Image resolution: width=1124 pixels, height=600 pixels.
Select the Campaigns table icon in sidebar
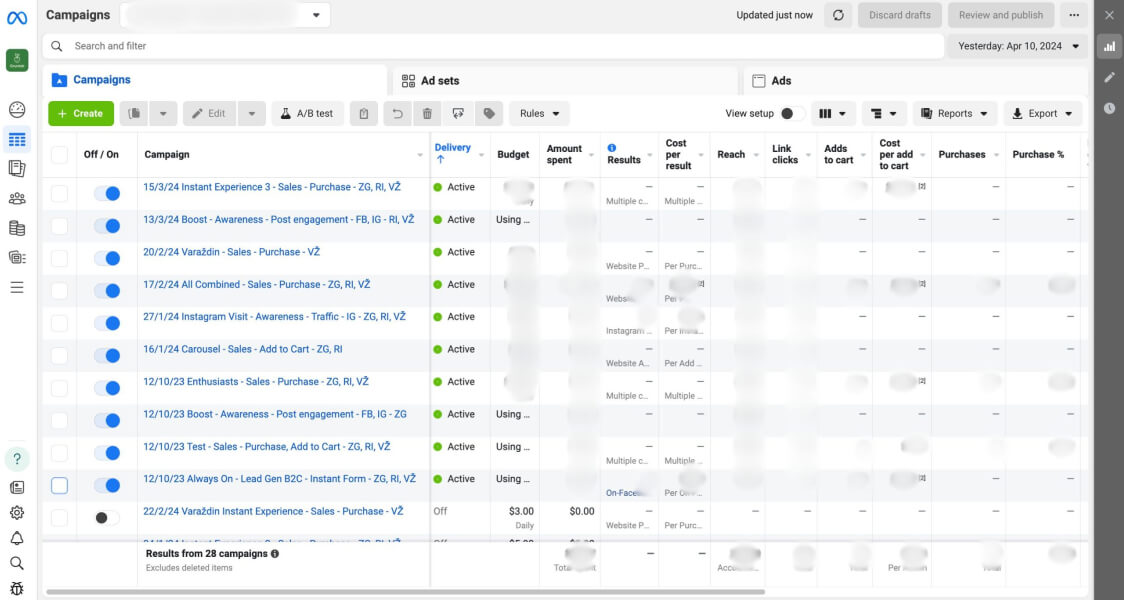point(17,139)
